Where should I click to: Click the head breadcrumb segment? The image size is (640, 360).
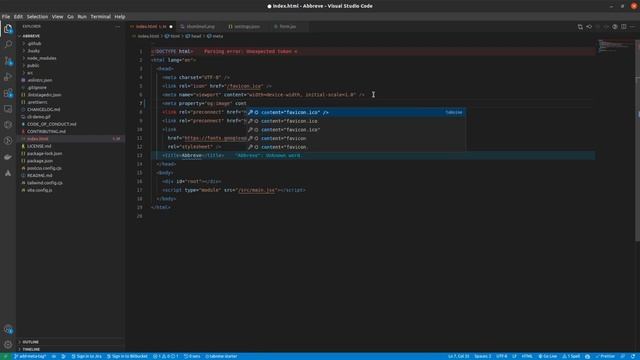[193, 36]
